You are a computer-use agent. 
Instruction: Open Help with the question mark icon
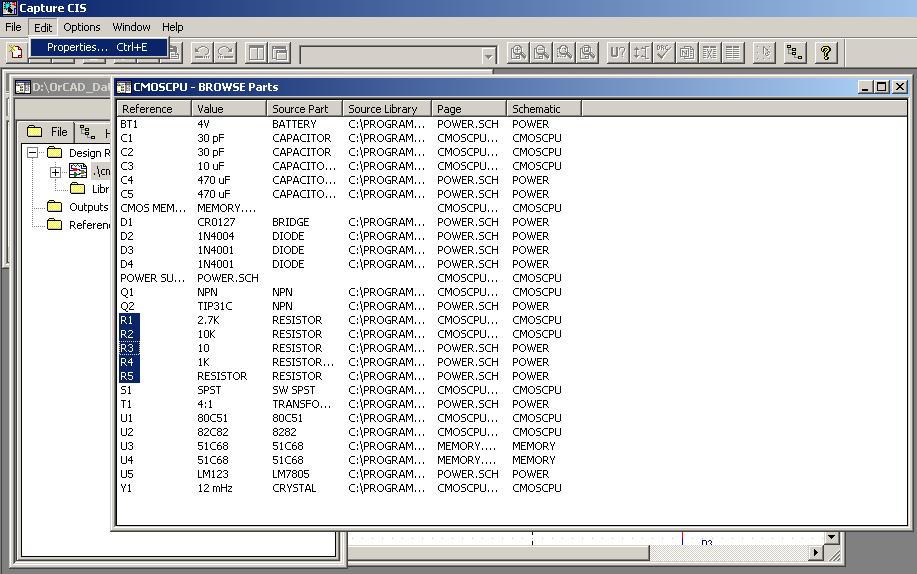click(x=826, y=53)
